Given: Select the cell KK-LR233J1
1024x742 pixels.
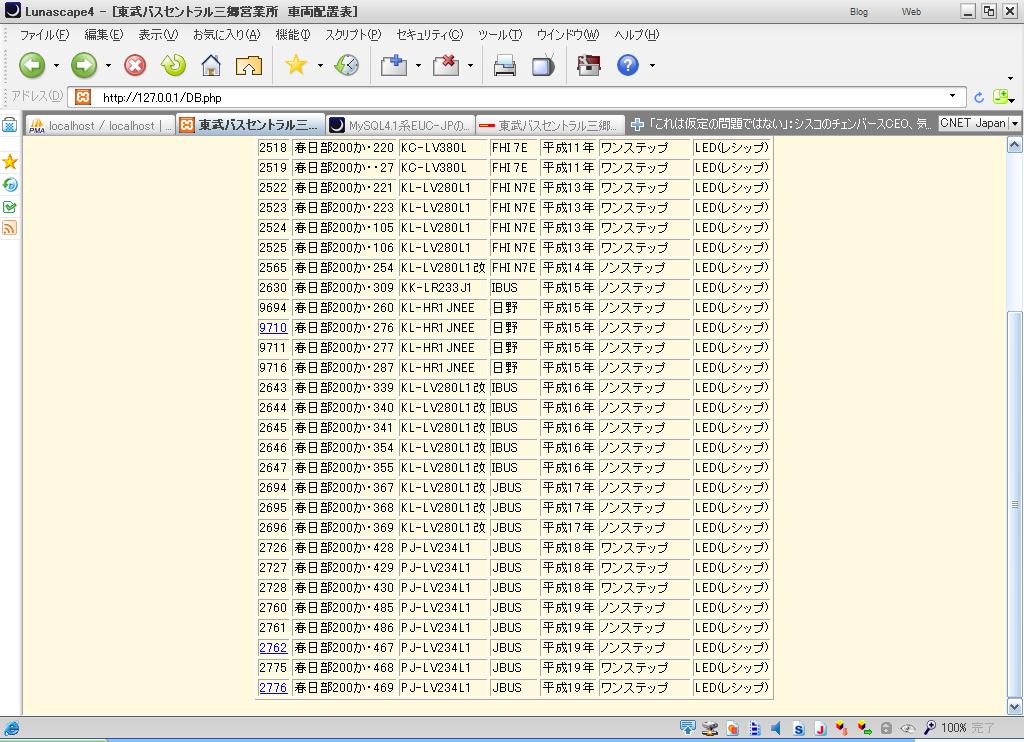Looking at the screenshot, I should pos(443,288).
